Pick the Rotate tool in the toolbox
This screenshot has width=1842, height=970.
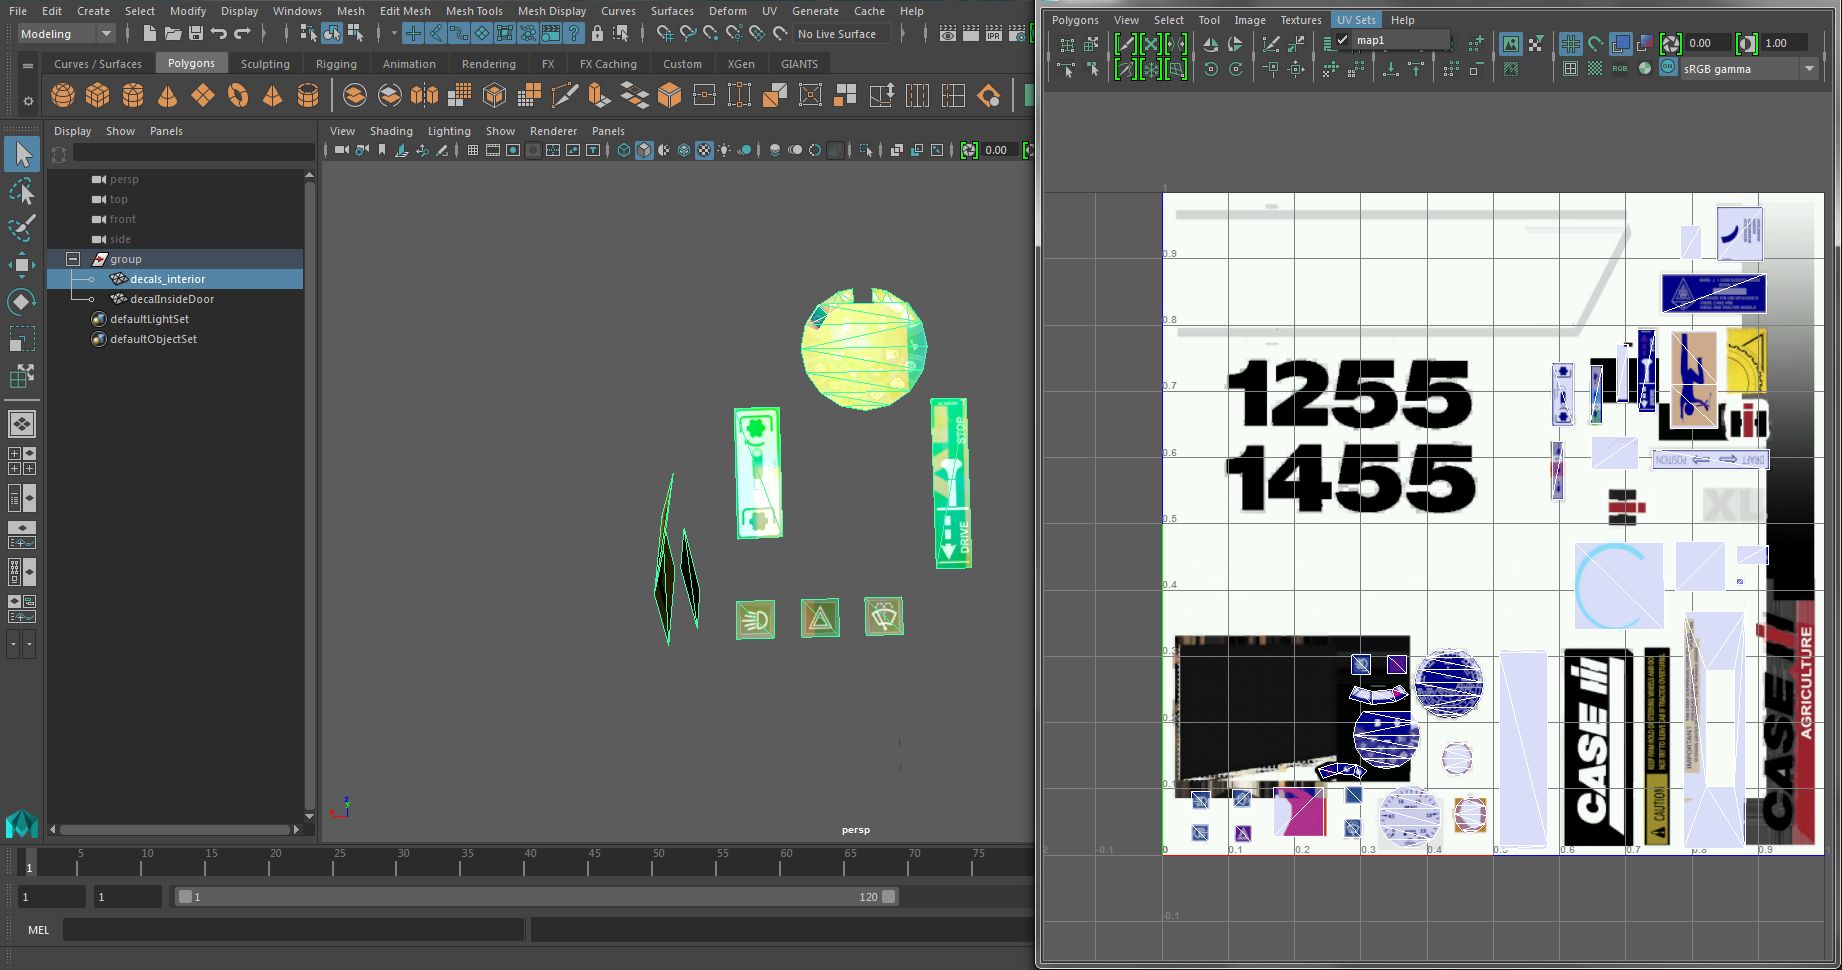point(22,302)
